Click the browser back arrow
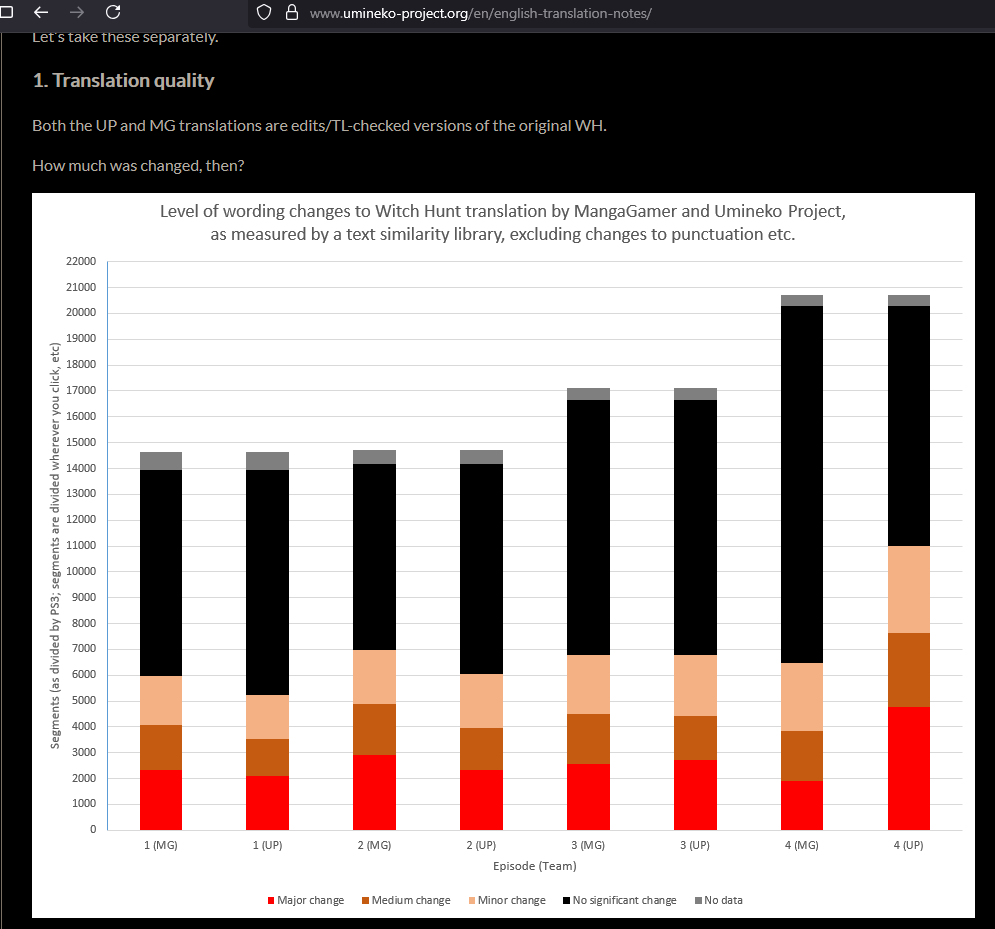995x929 pixels. click(41, 12)
